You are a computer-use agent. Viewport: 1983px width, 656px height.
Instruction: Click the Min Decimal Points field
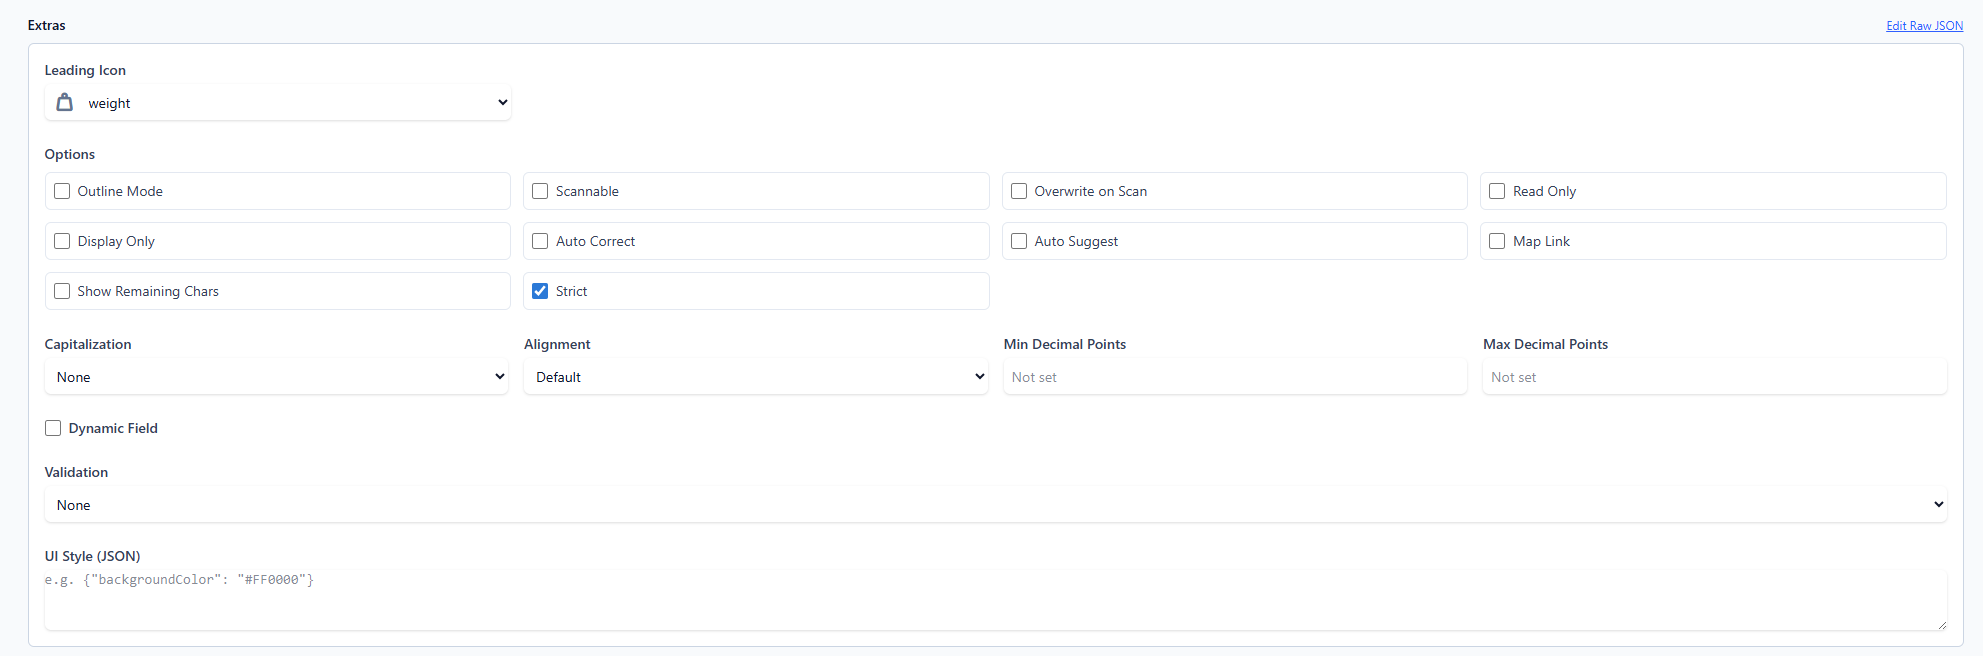[1234, 377]
